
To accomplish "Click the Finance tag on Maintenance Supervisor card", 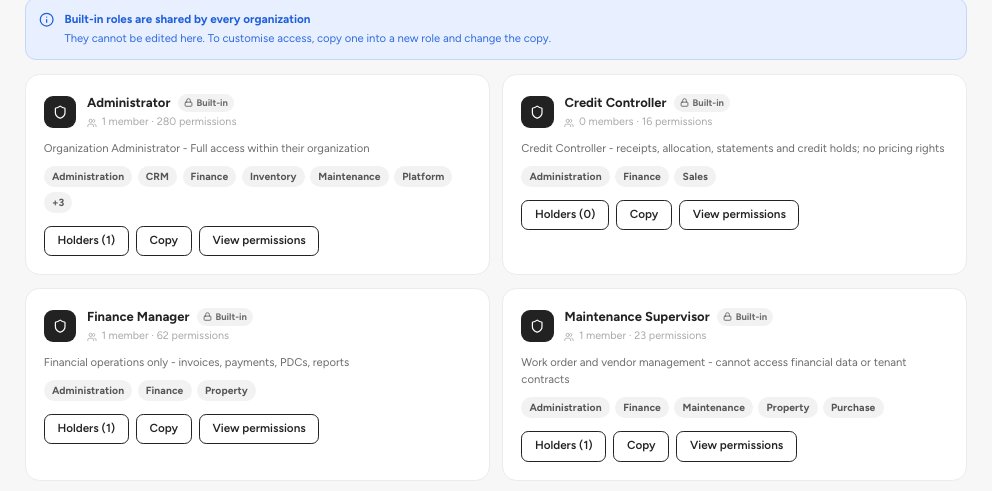I will (642, 407).
